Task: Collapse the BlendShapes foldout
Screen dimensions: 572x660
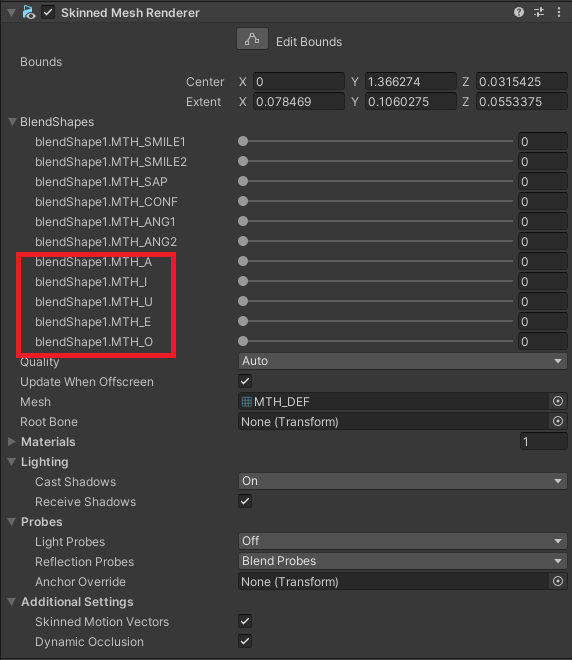Action: (12, 122)
